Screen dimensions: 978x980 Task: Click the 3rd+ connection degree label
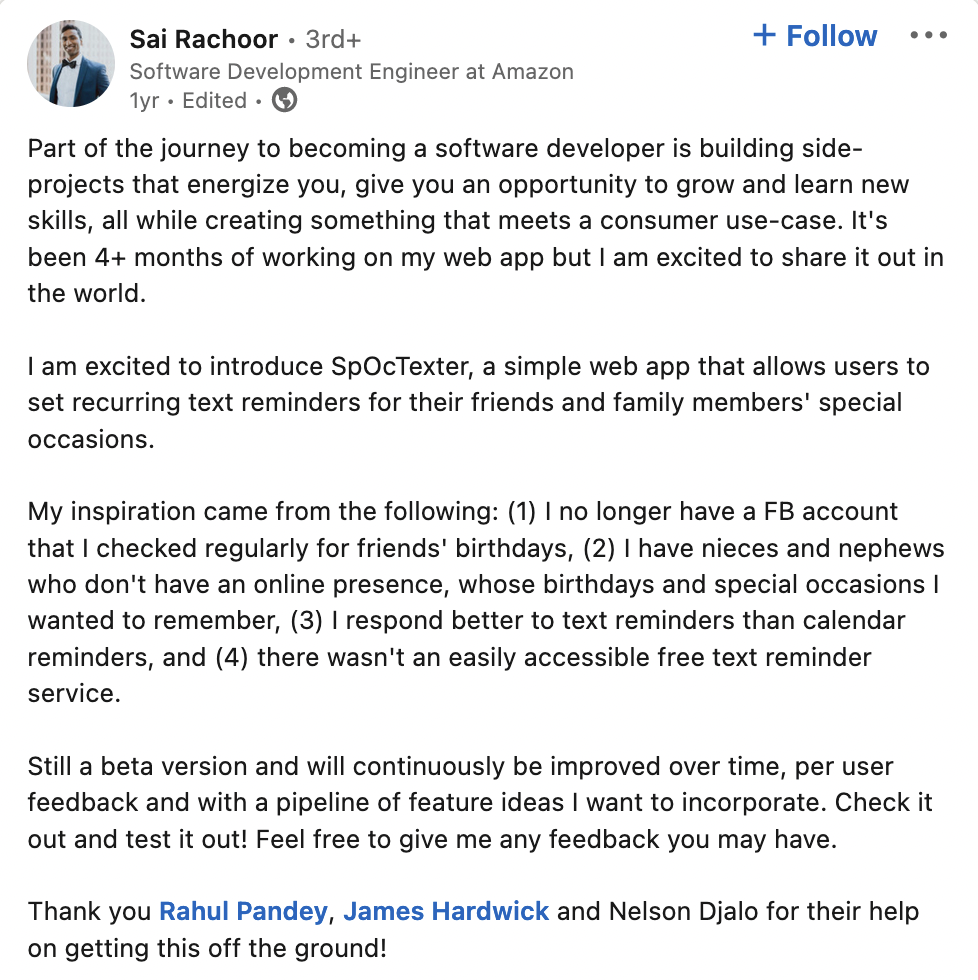point(333,39)
